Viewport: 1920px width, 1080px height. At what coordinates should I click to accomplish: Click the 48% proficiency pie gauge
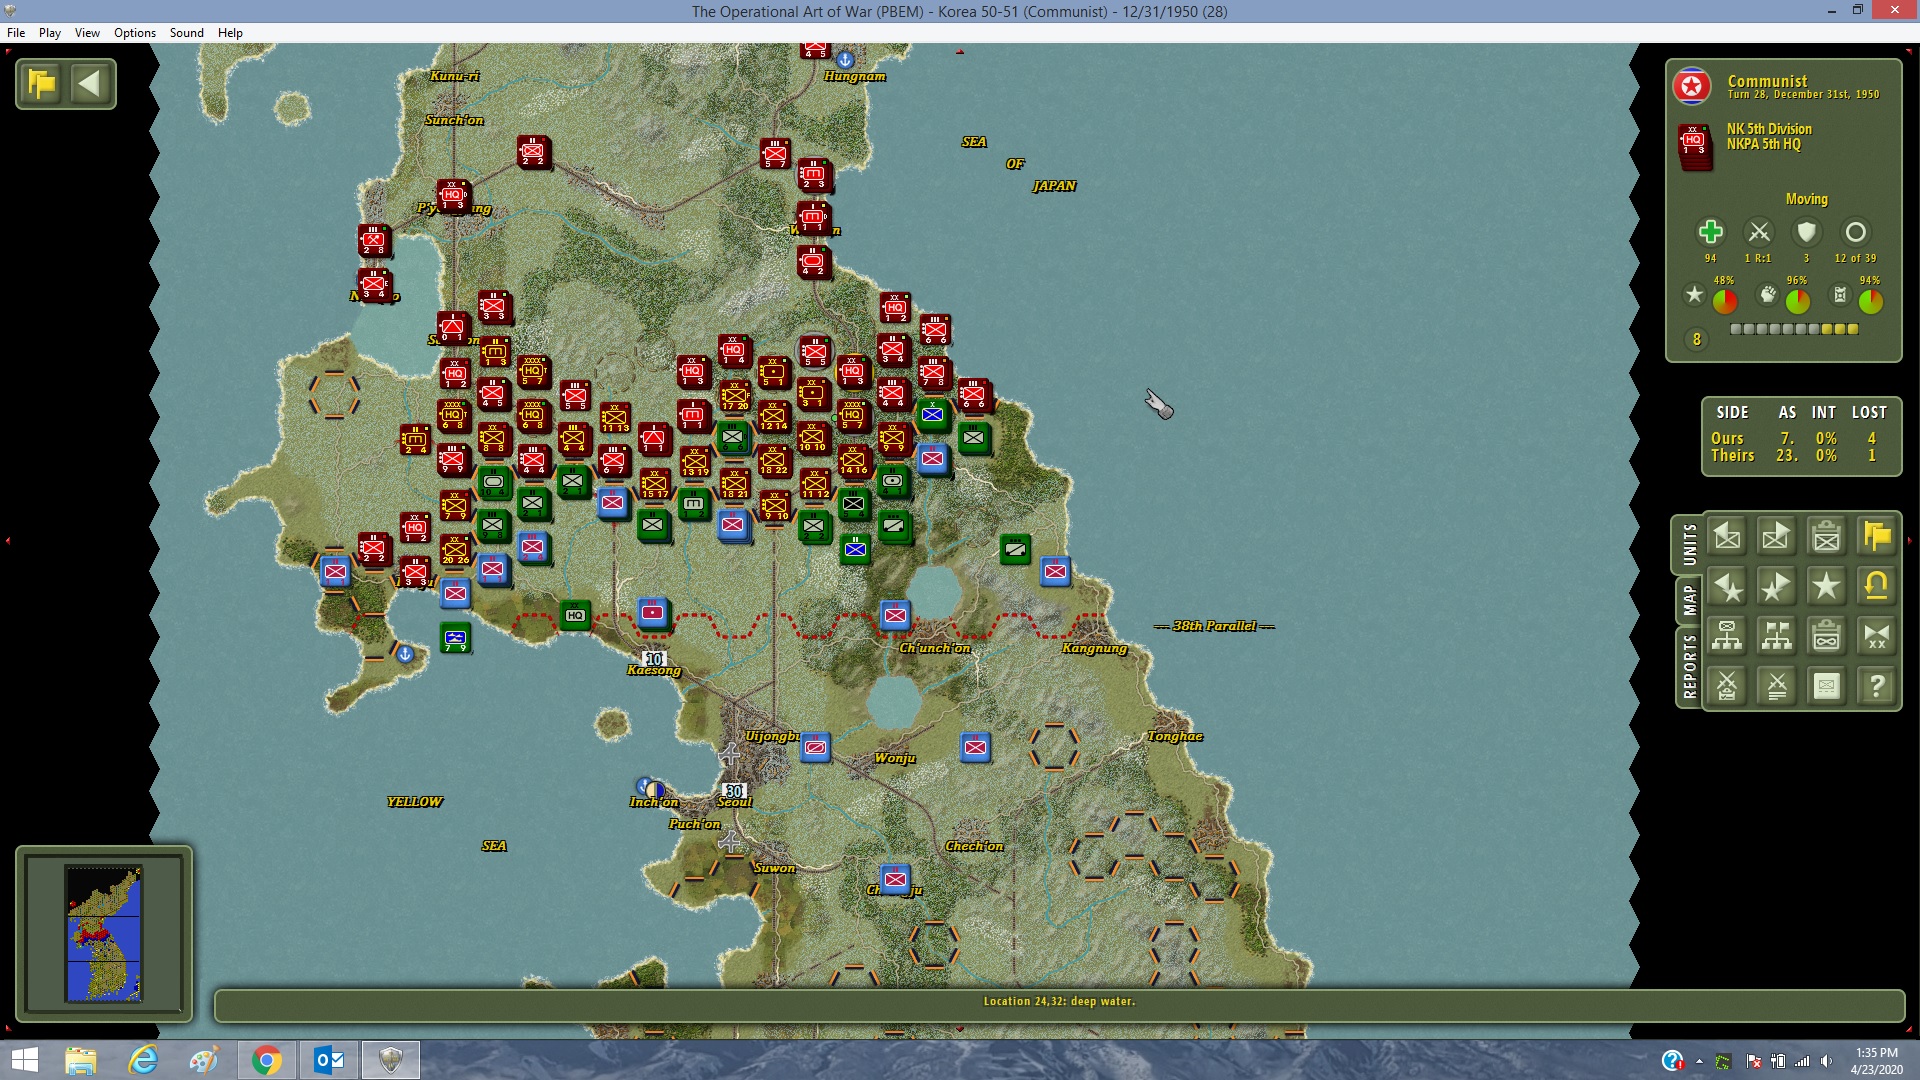1725,301
